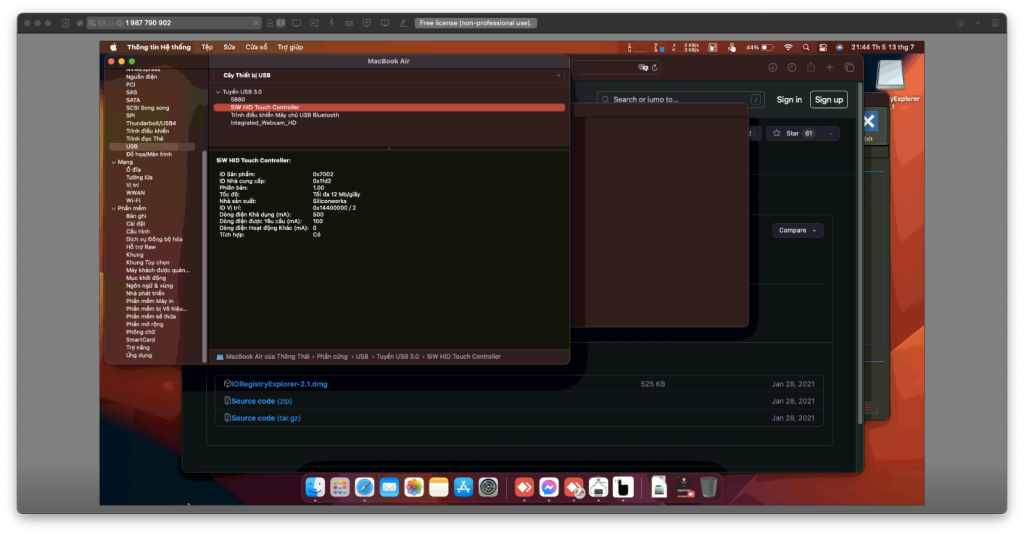Select Trình điều khiển Máy chủ USB Bluetooth
The image size is (1024, 535).
(285, 115)
